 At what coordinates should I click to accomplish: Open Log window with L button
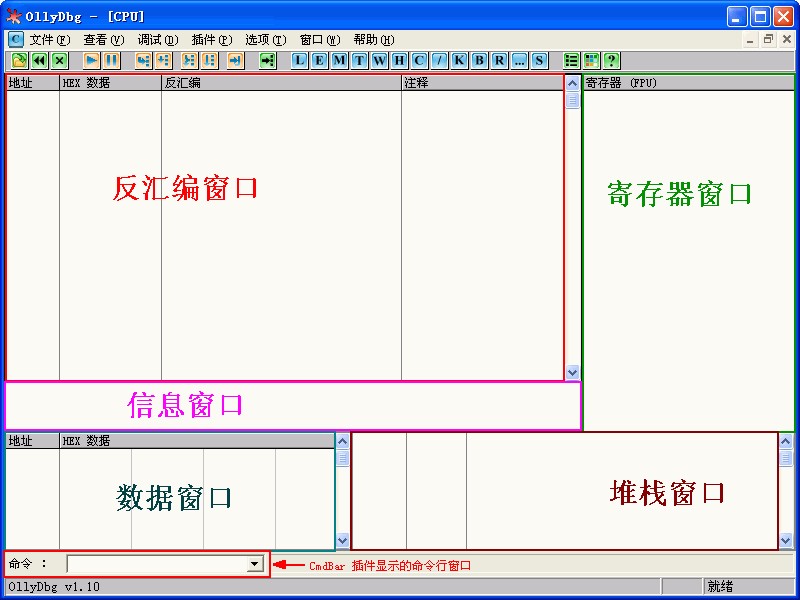(299, 61)
